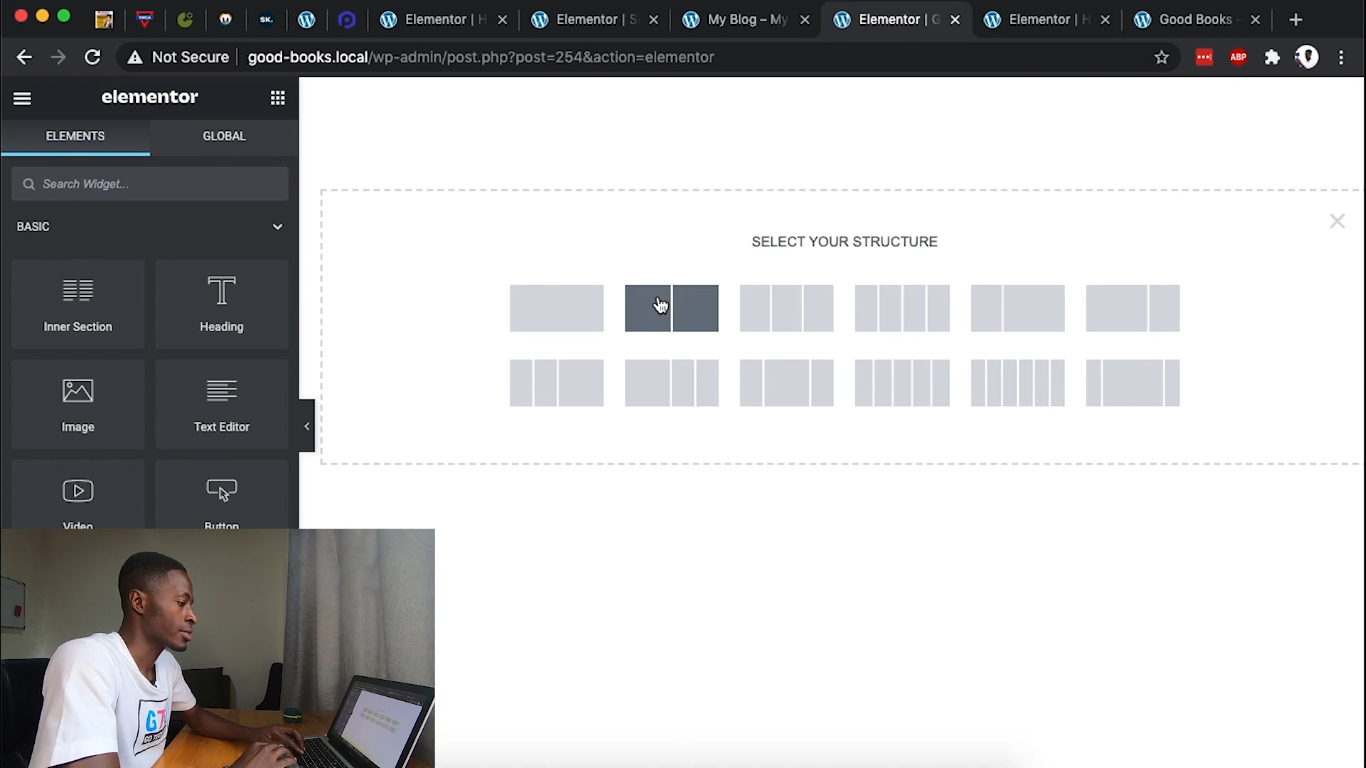Choose the five equal columns structure
Viewport: 1366px width, 768px height.
[902, 383]
